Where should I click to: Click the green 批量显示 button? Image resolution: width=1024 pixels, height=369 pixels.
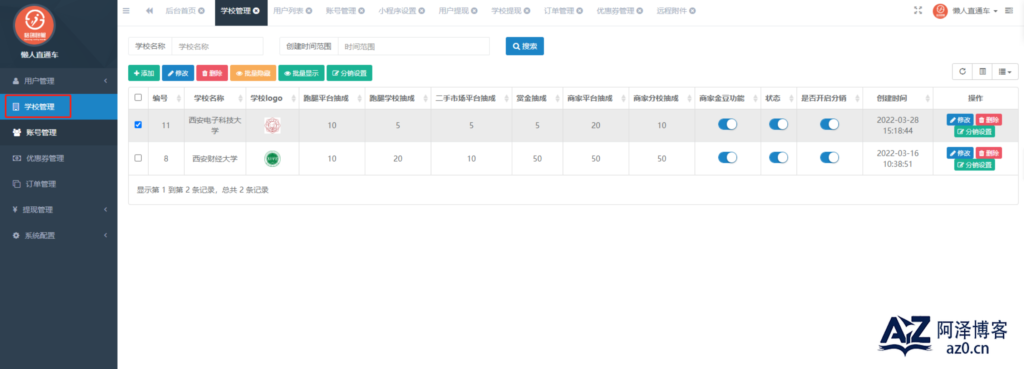click(301, 73)
